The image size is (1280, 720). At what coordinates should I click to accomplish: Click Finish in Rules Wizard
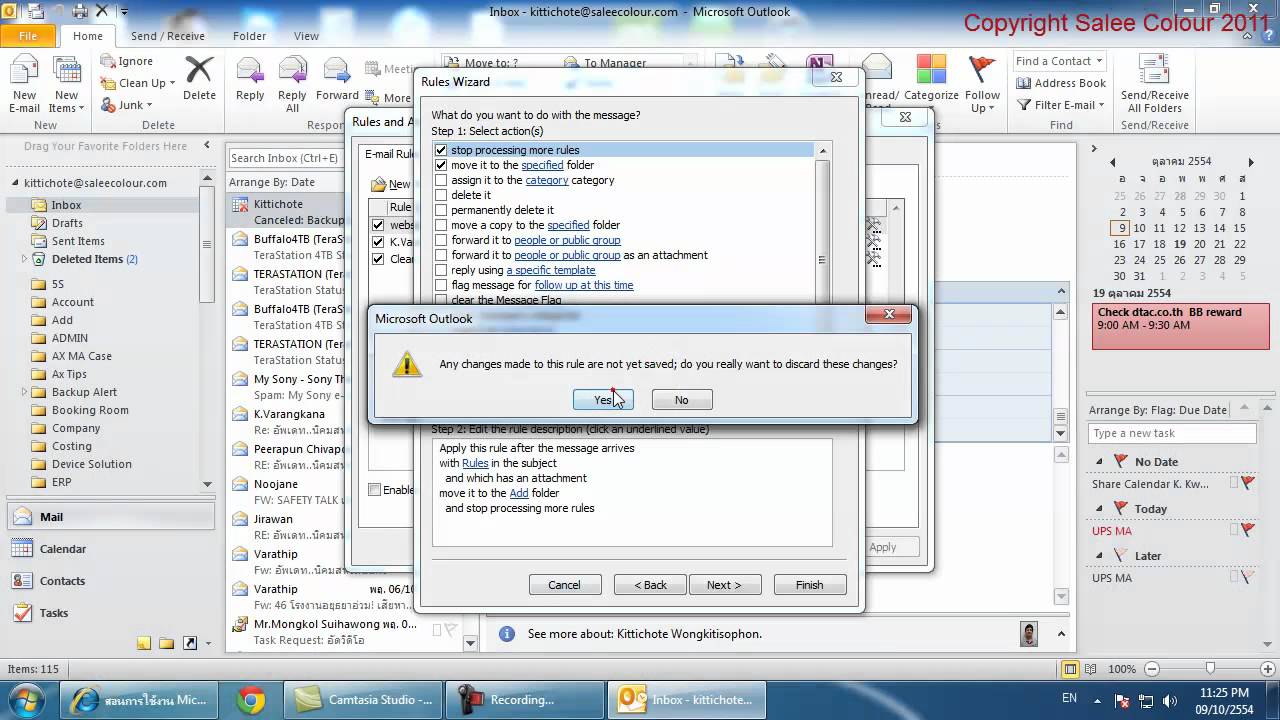809,585
